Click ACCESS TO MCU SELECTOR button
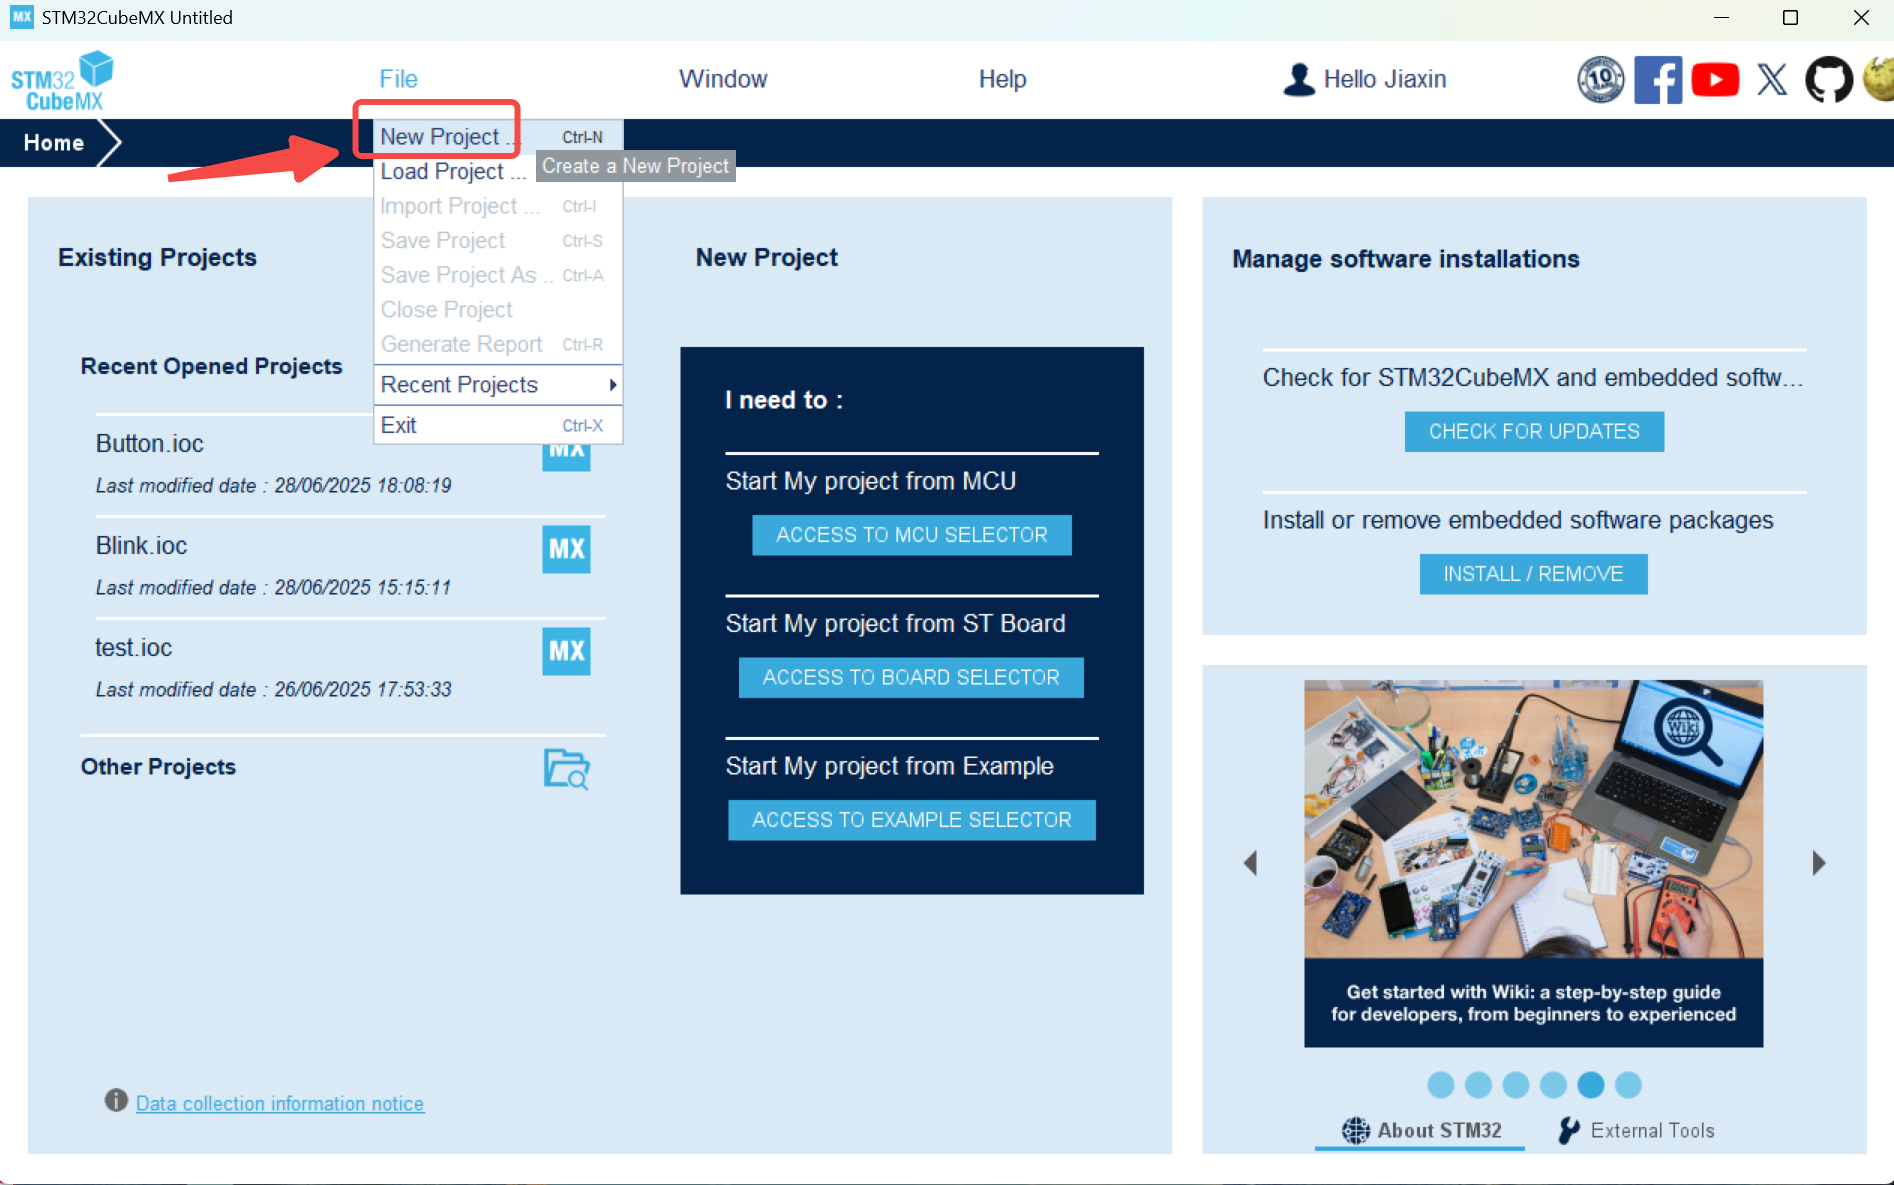This screenshot has width=1894, height=1185. (912, 535)
